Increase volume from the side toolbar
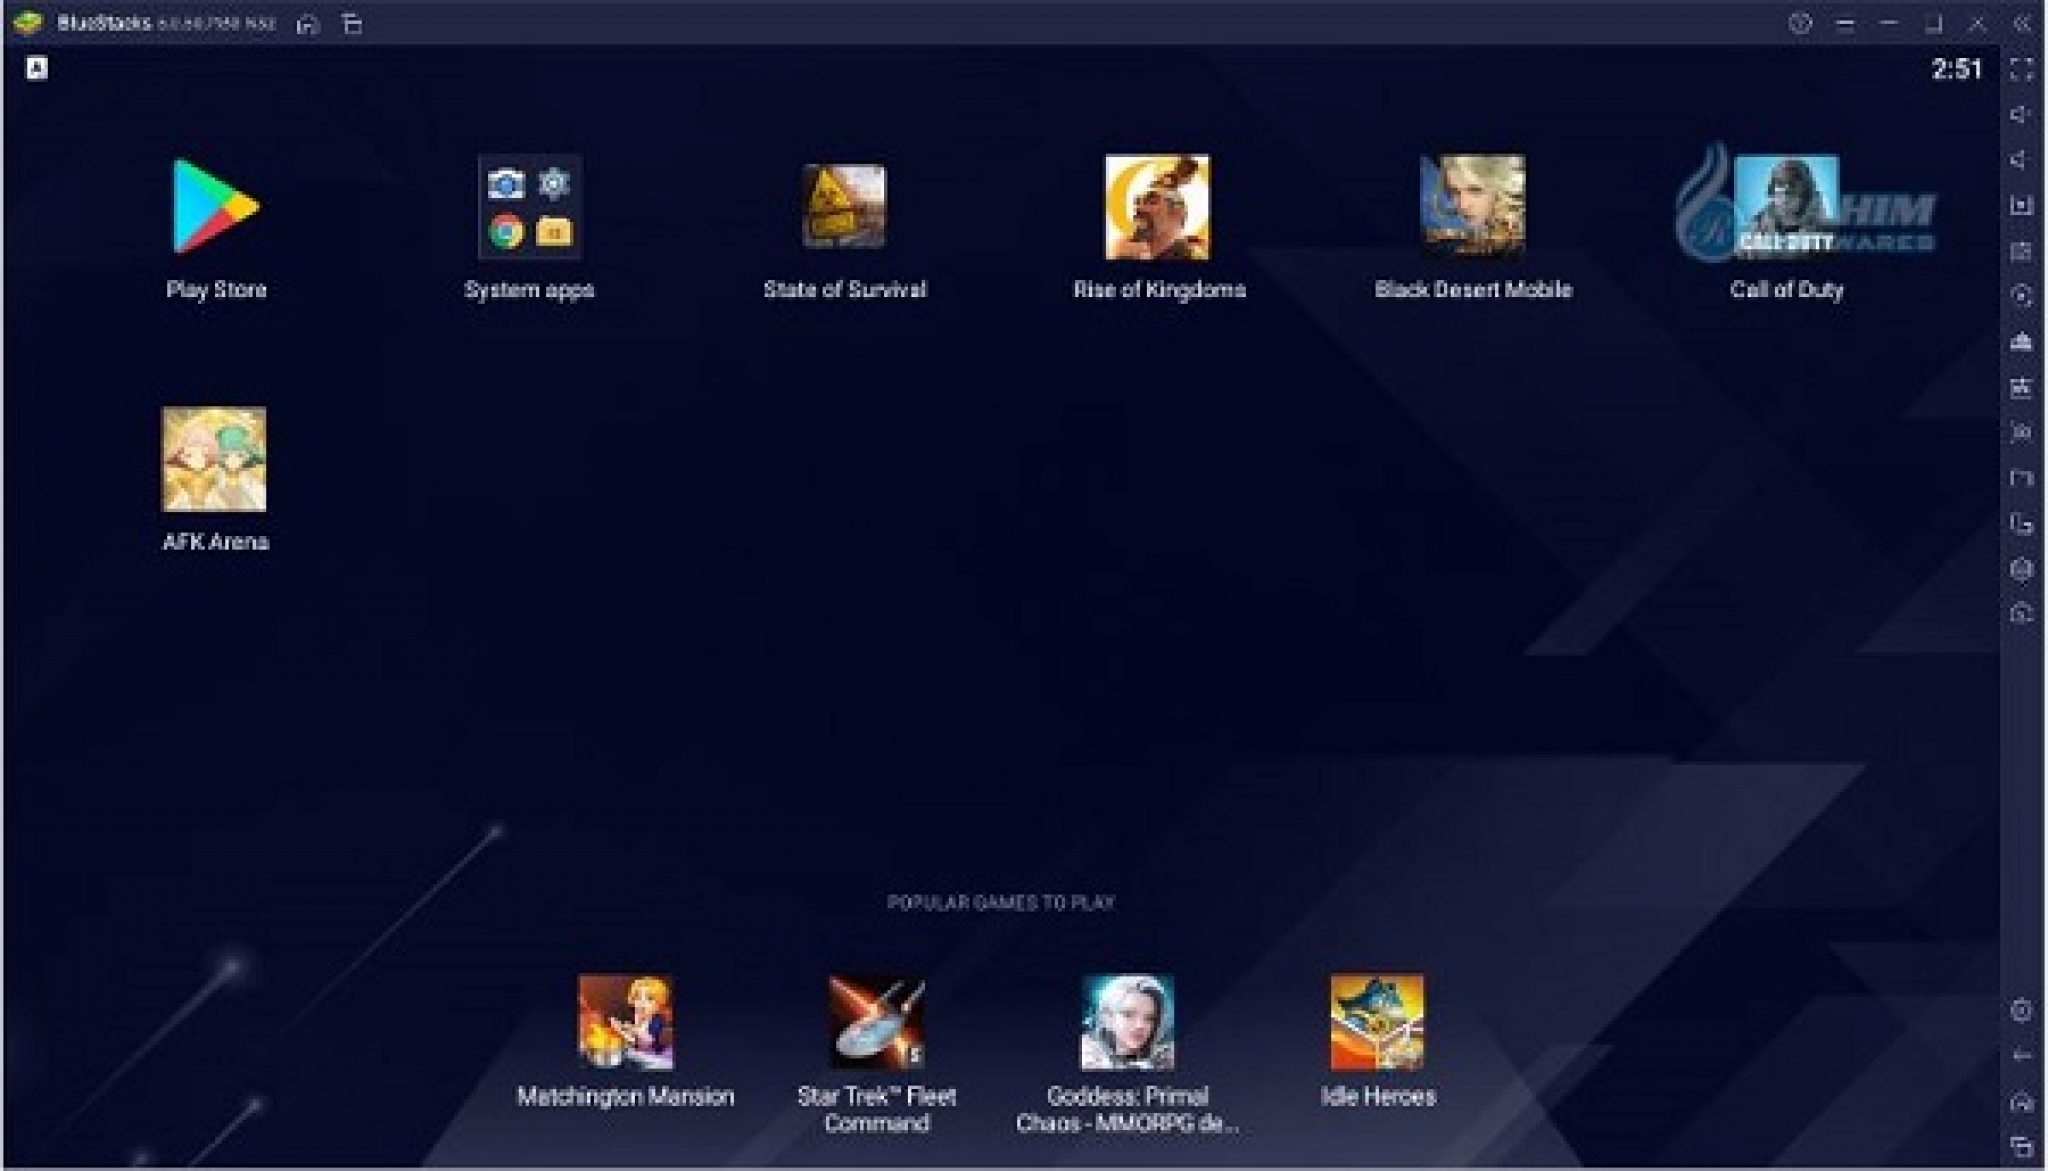 coord(2021,114)
